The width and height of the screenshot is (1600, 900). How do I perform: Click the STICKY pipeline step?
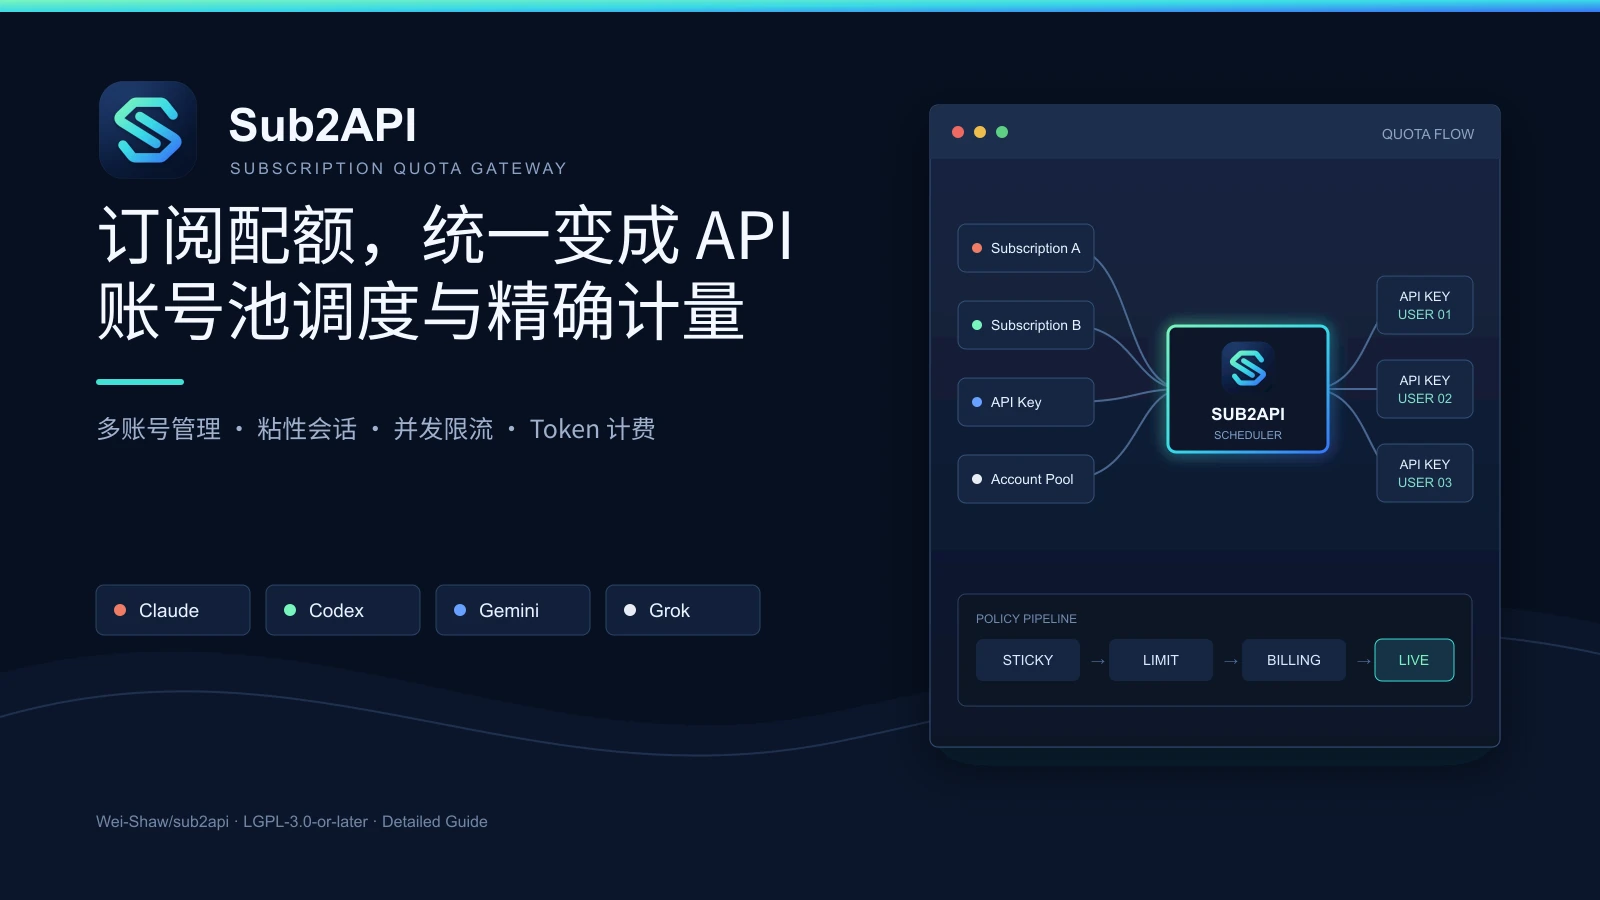coord(1028,660)
